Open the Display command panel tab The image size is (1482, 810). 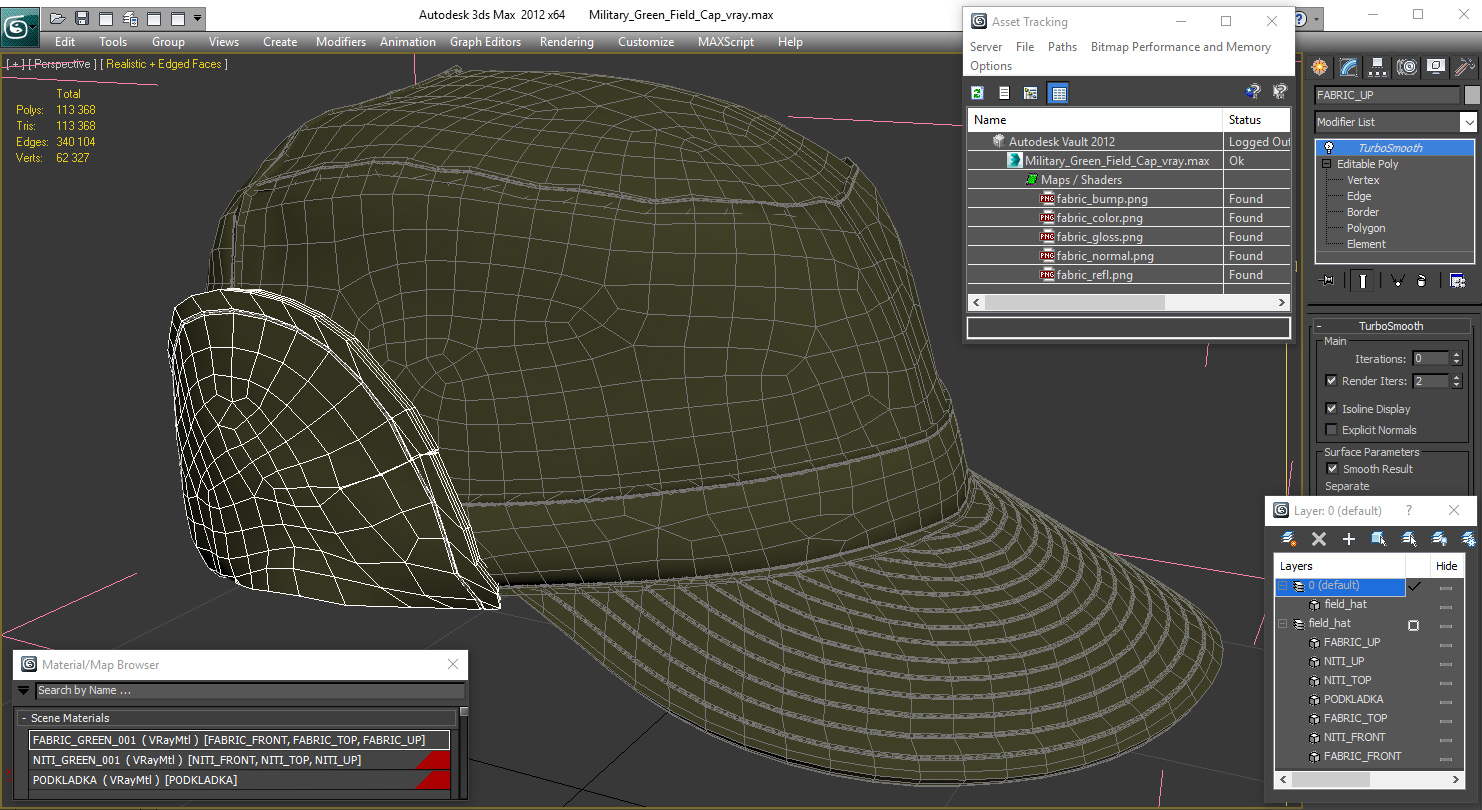click(x=1436, y=67)
